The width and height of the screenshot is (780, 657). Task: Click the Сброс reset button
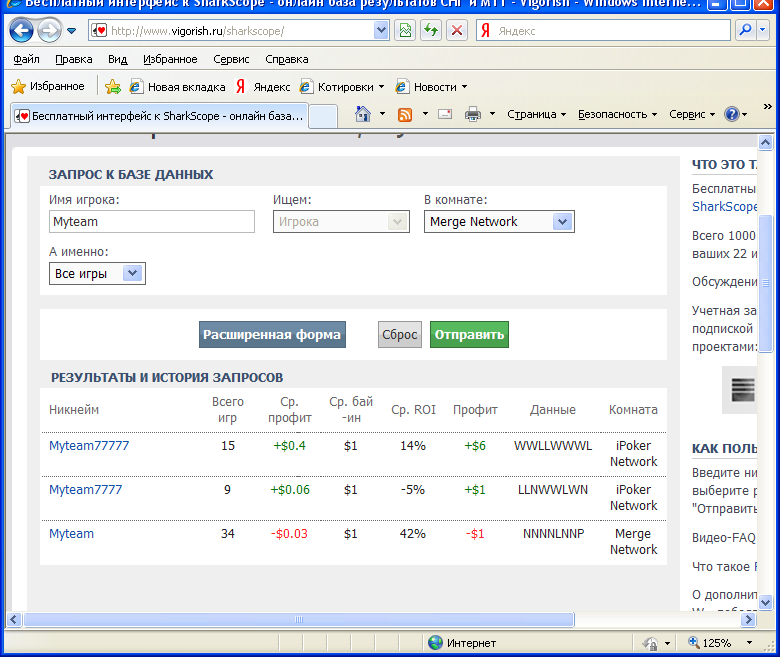(x=399, y=334)
